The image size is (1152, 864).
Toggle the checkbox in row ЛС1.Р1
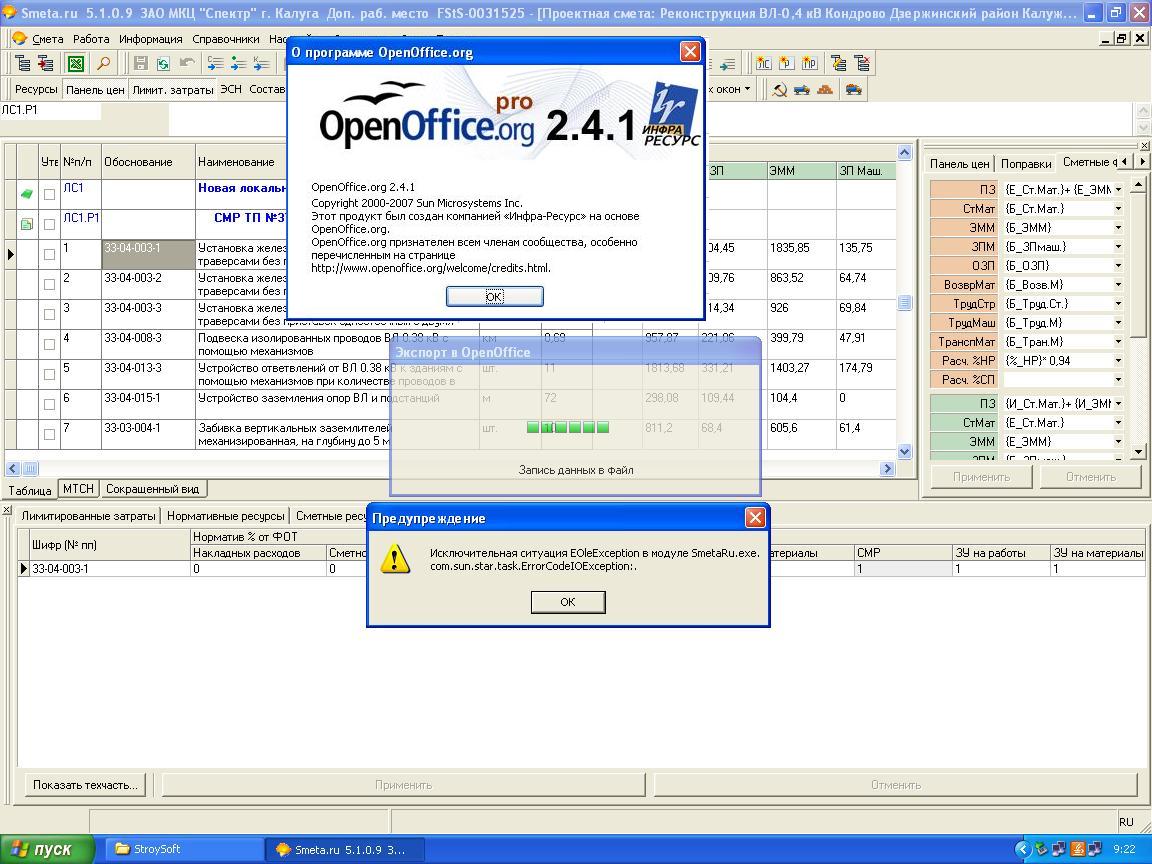[49, 224]
